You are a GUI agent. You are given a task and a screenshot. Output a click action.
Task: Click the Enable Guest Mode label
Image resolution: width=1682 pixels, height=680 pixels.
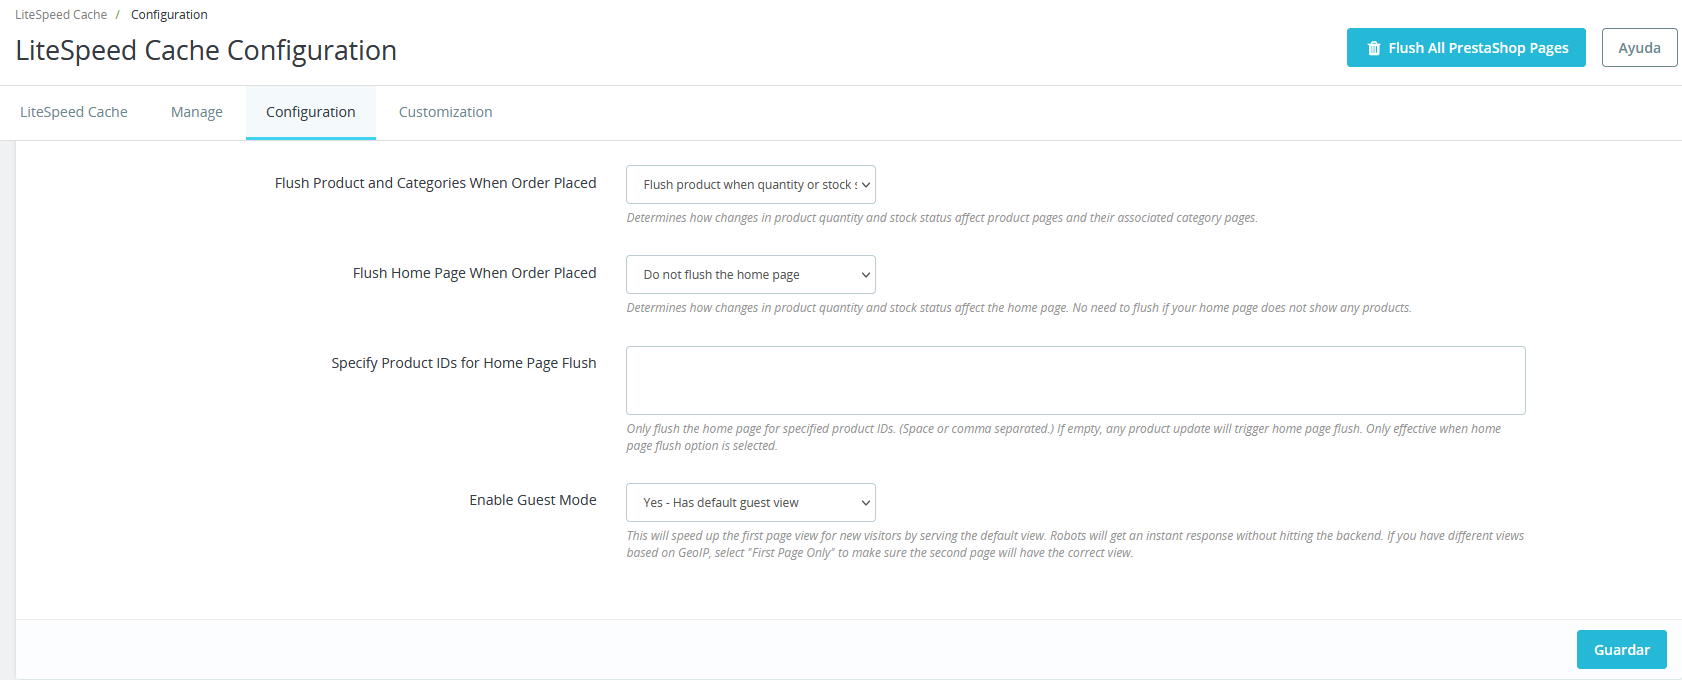click(x=533, y=500)
